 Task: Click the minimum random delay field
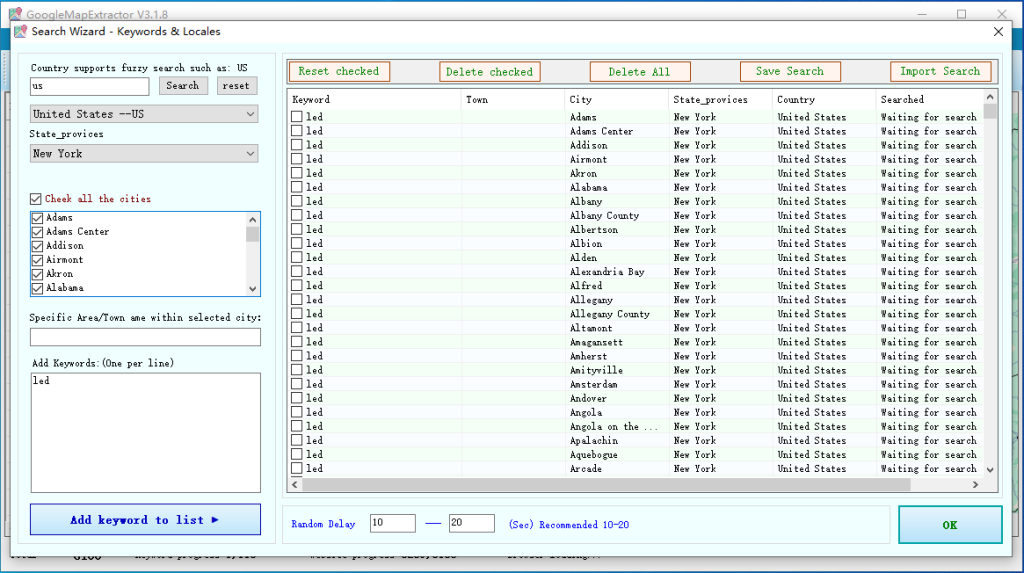pos(392,524)
